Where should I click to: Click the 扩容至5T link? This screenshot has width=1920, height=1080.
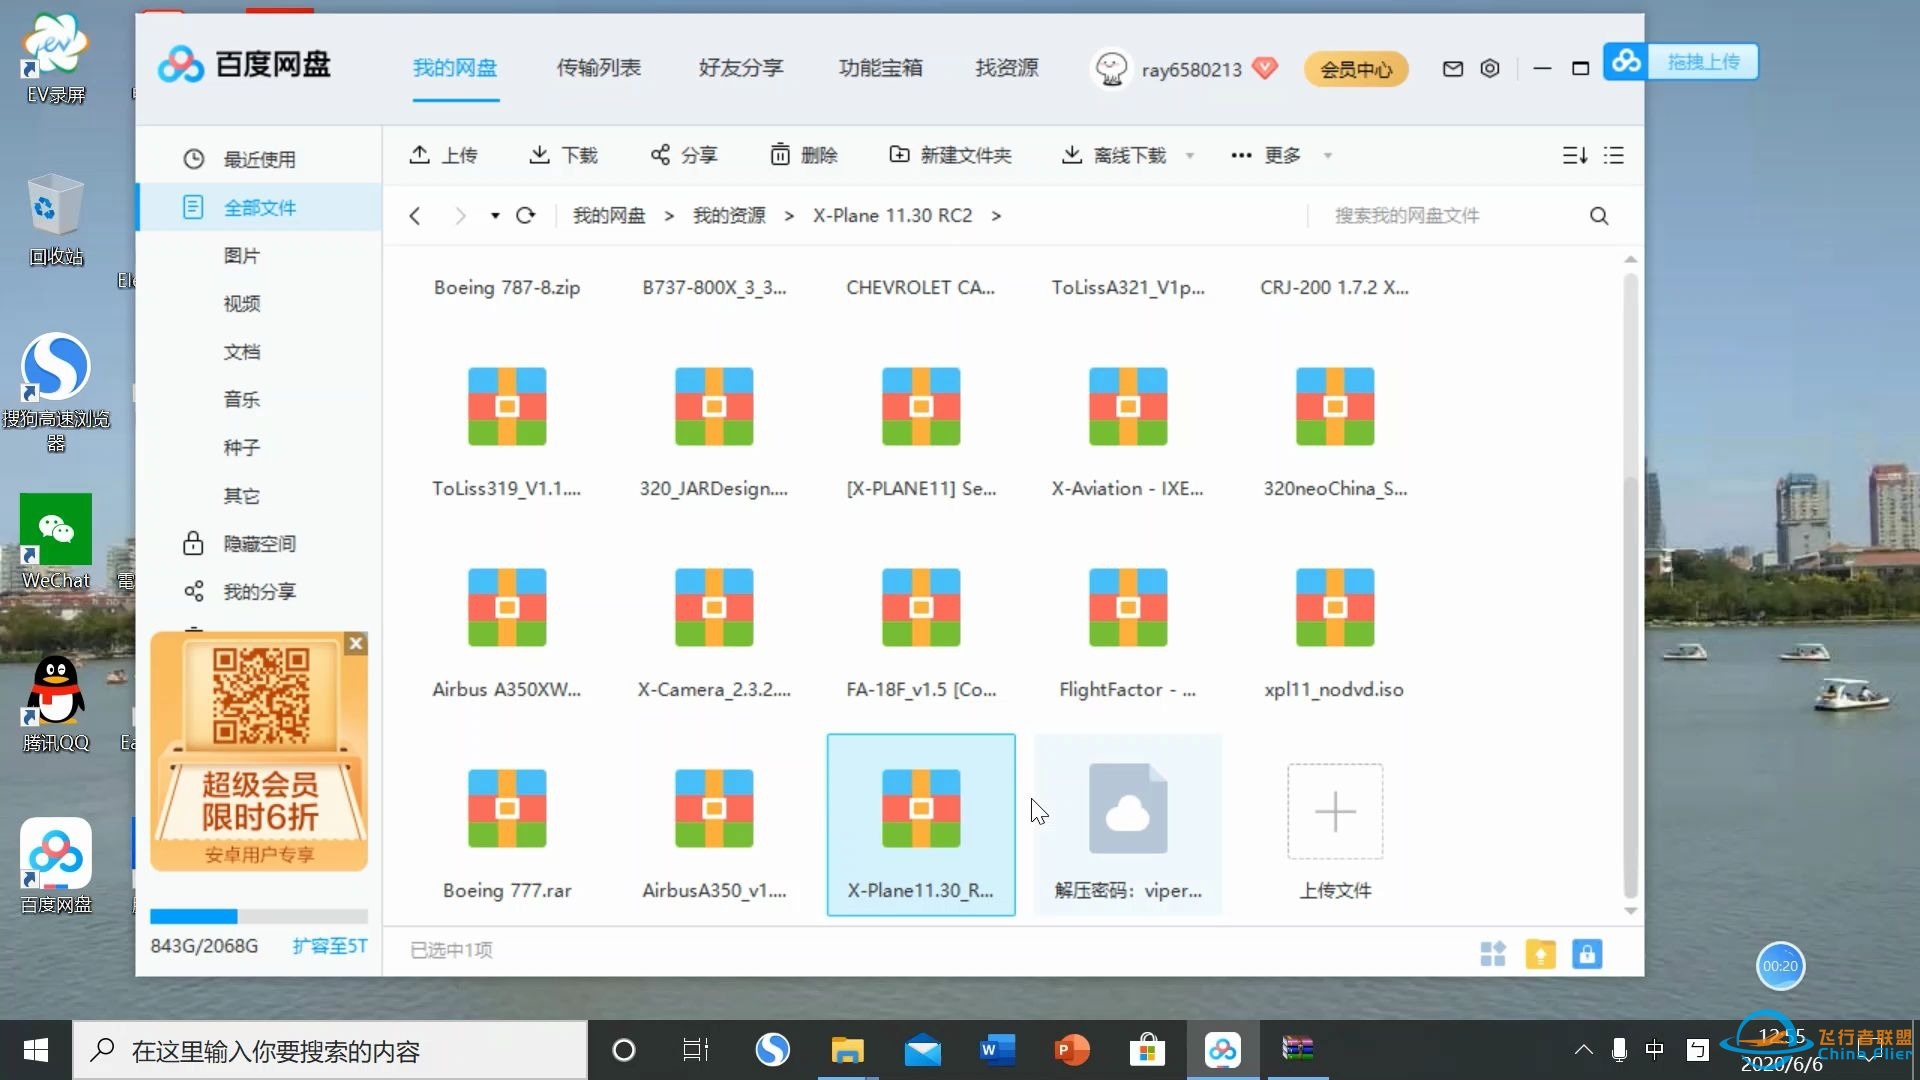pos(329,946)
